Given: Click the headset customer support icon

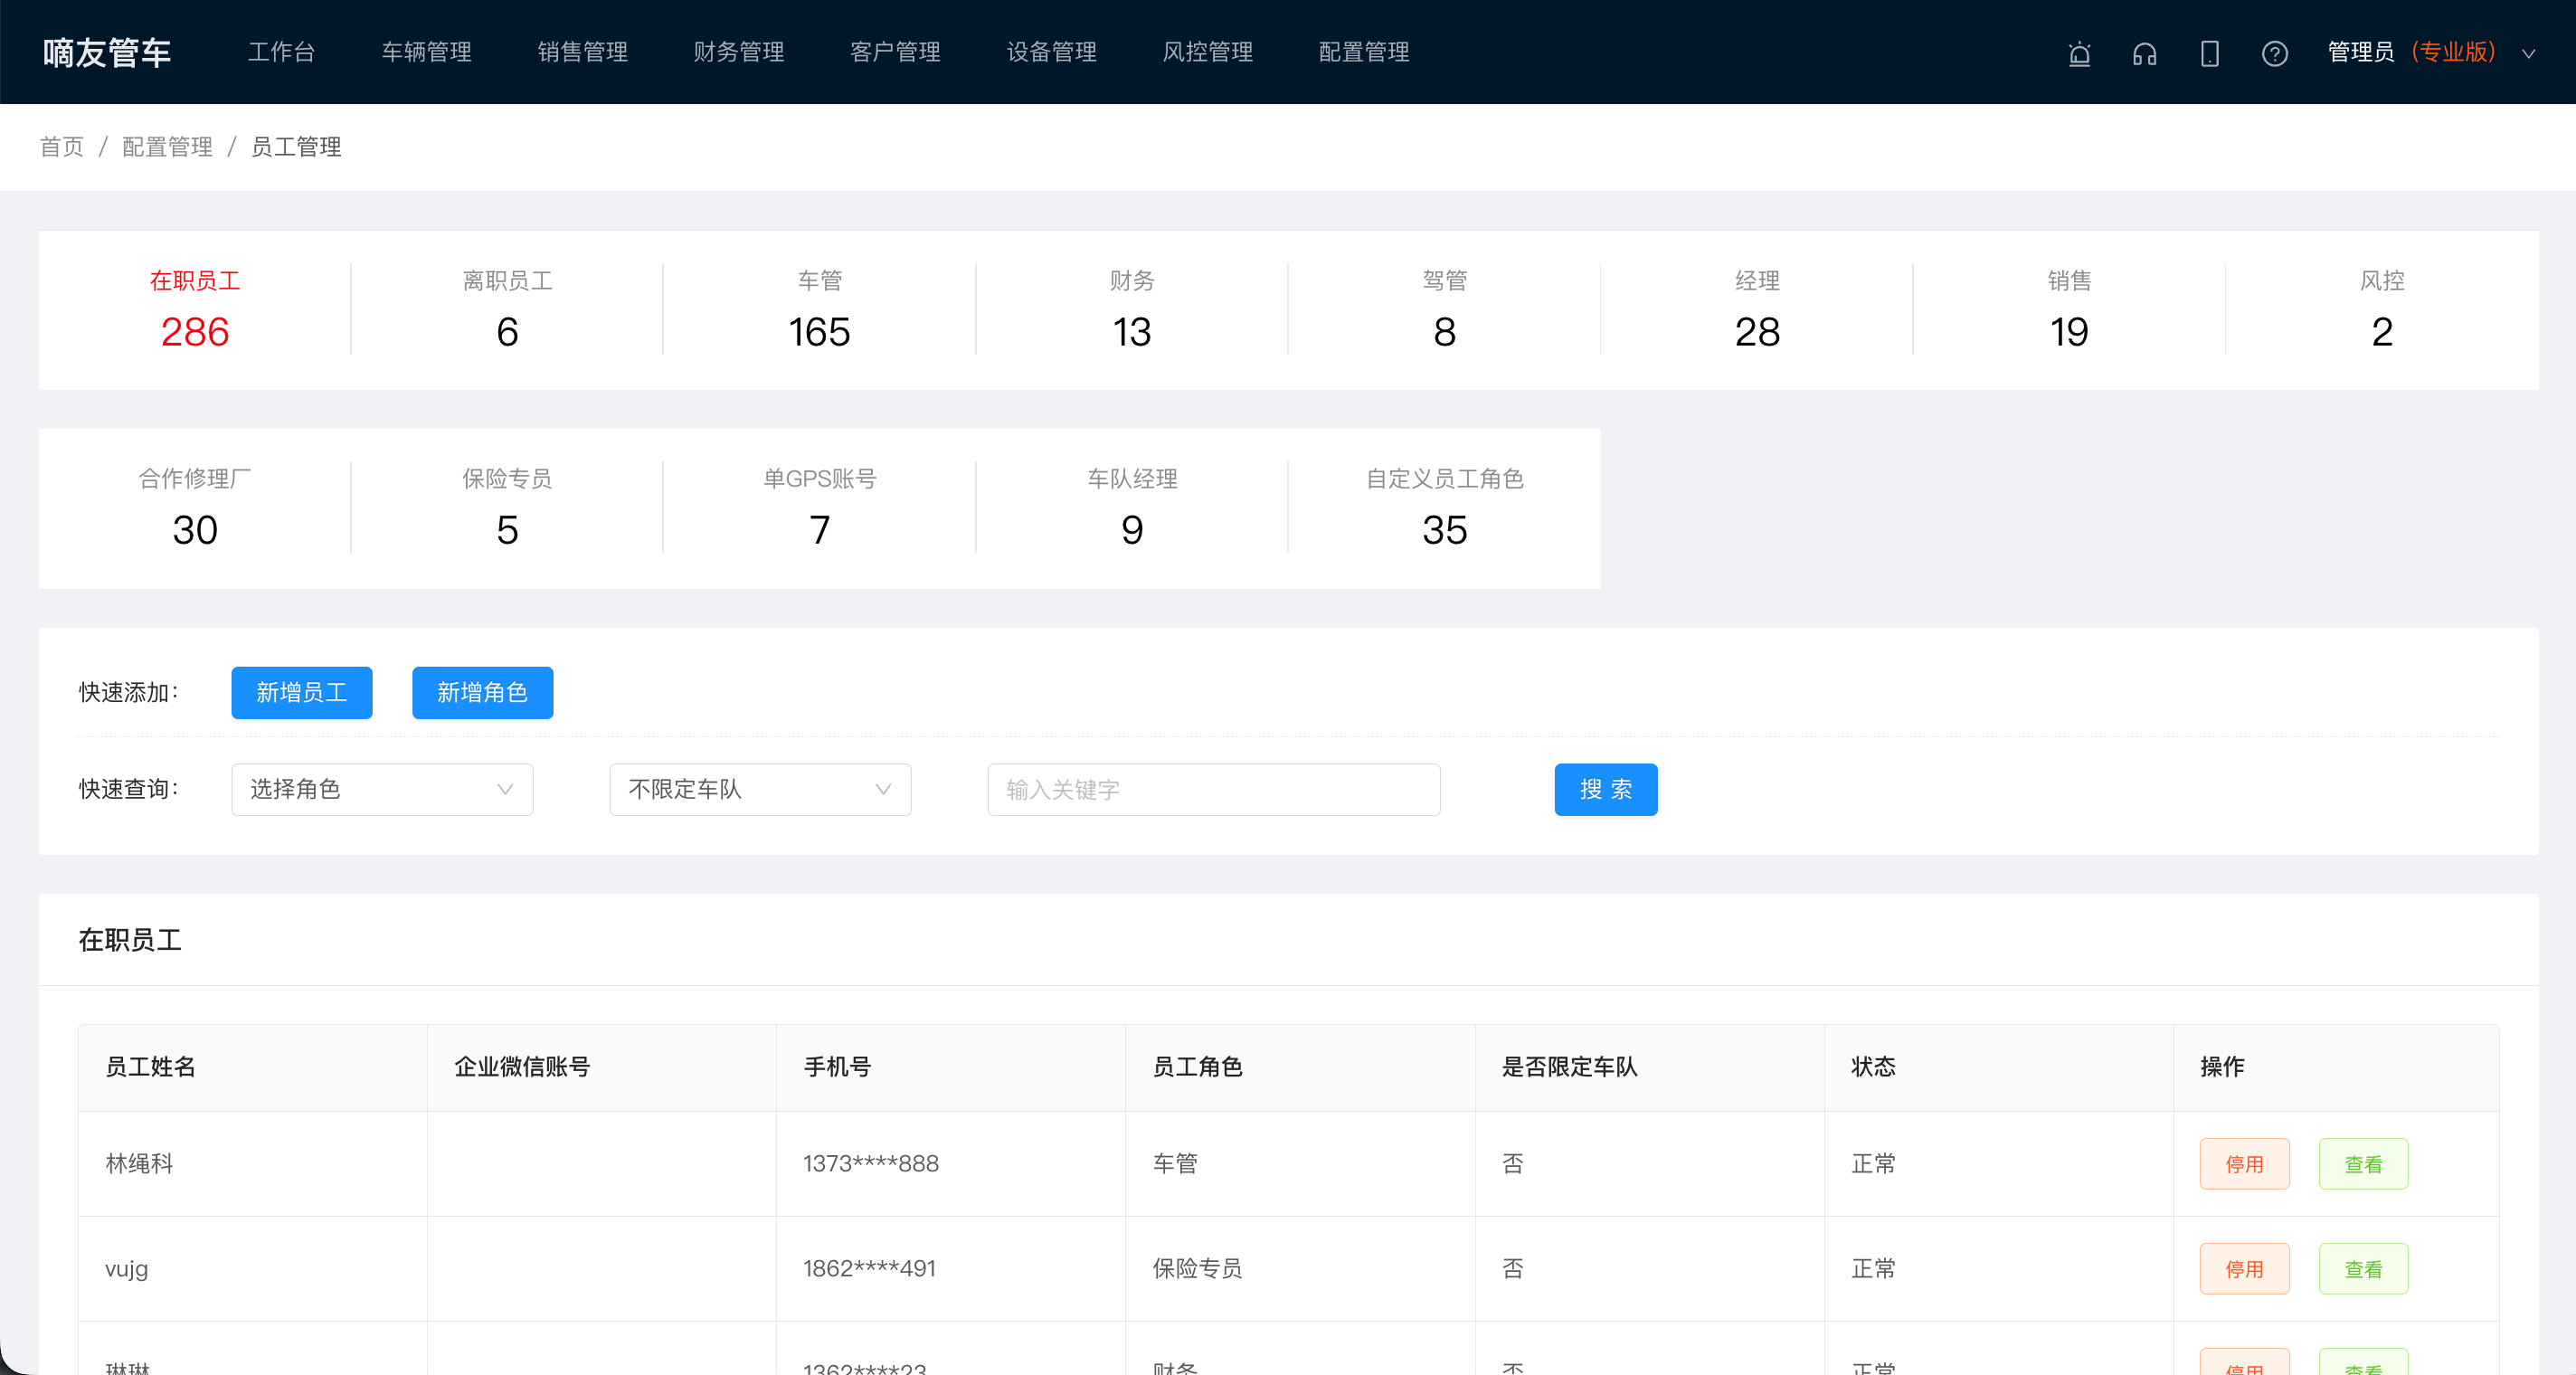Looking at the screenshot, I should pyautogui.click(x=2144, y=53).
